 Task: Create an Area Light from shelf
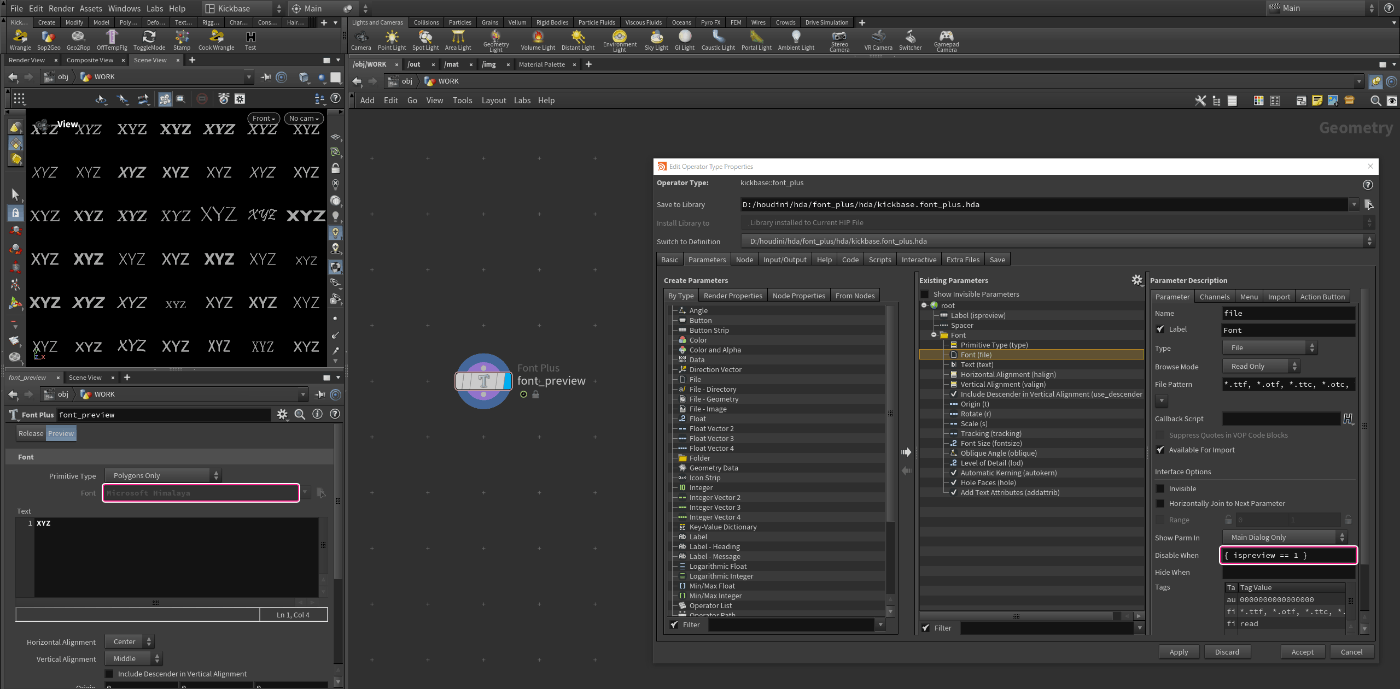pyautogui.click(x=458, y=40)
